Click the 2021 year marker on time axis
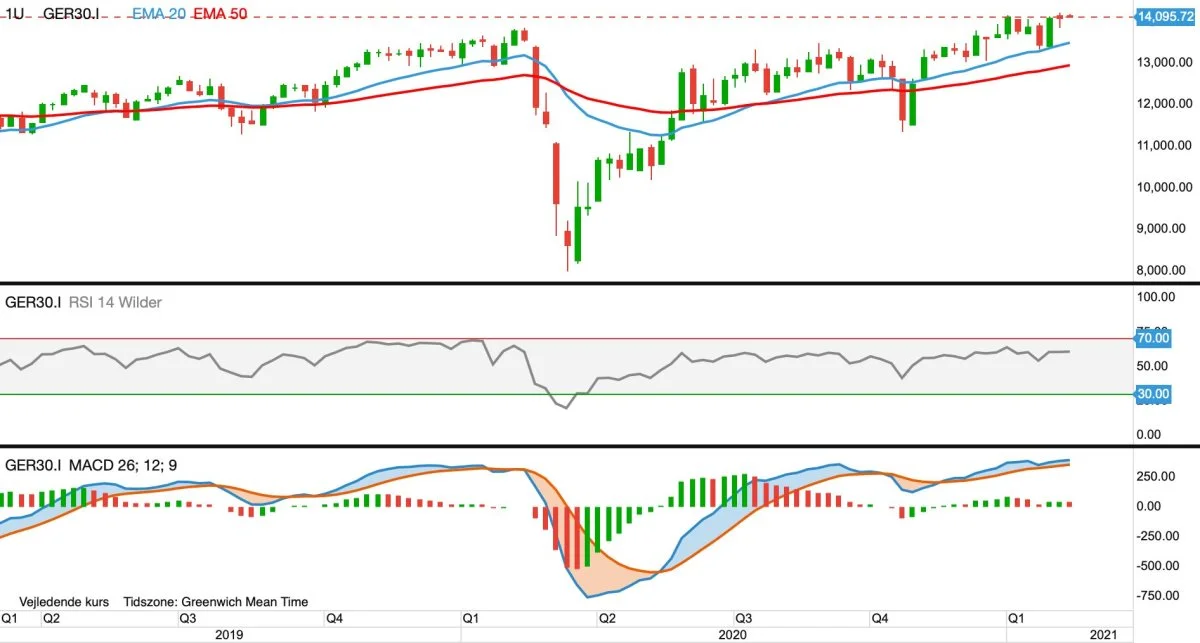Screen dimensions: 1200x643 (x=1103, y=634)
